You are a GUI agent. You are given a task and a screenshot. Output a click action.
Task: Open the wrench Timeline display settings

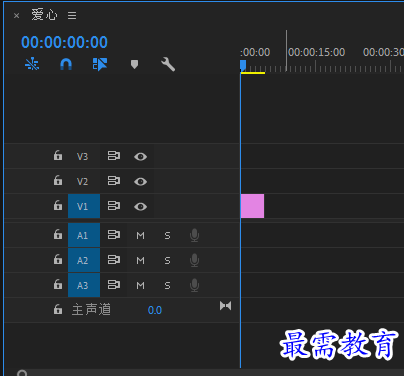[x=168, y=64]
